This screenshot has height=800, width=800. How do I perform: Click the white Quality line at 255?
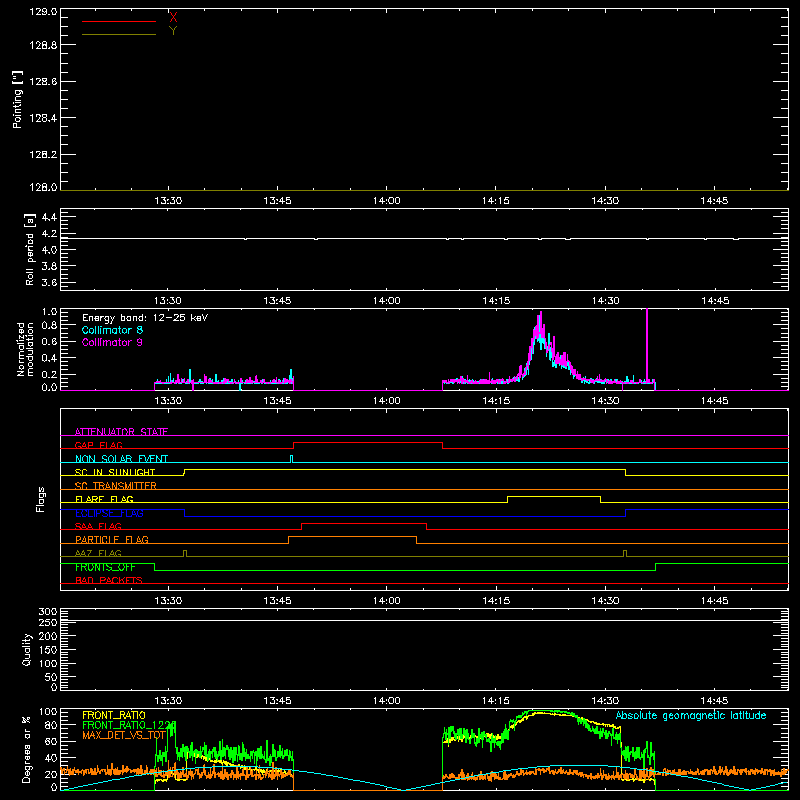click(424, 621)
